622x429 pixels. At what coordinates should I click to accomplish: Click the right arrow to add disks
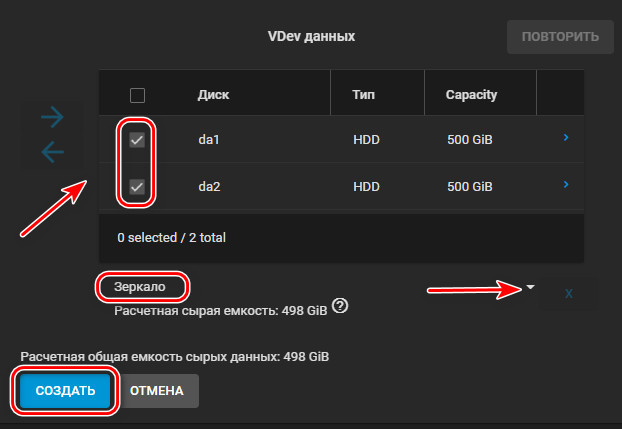[52, 117]
